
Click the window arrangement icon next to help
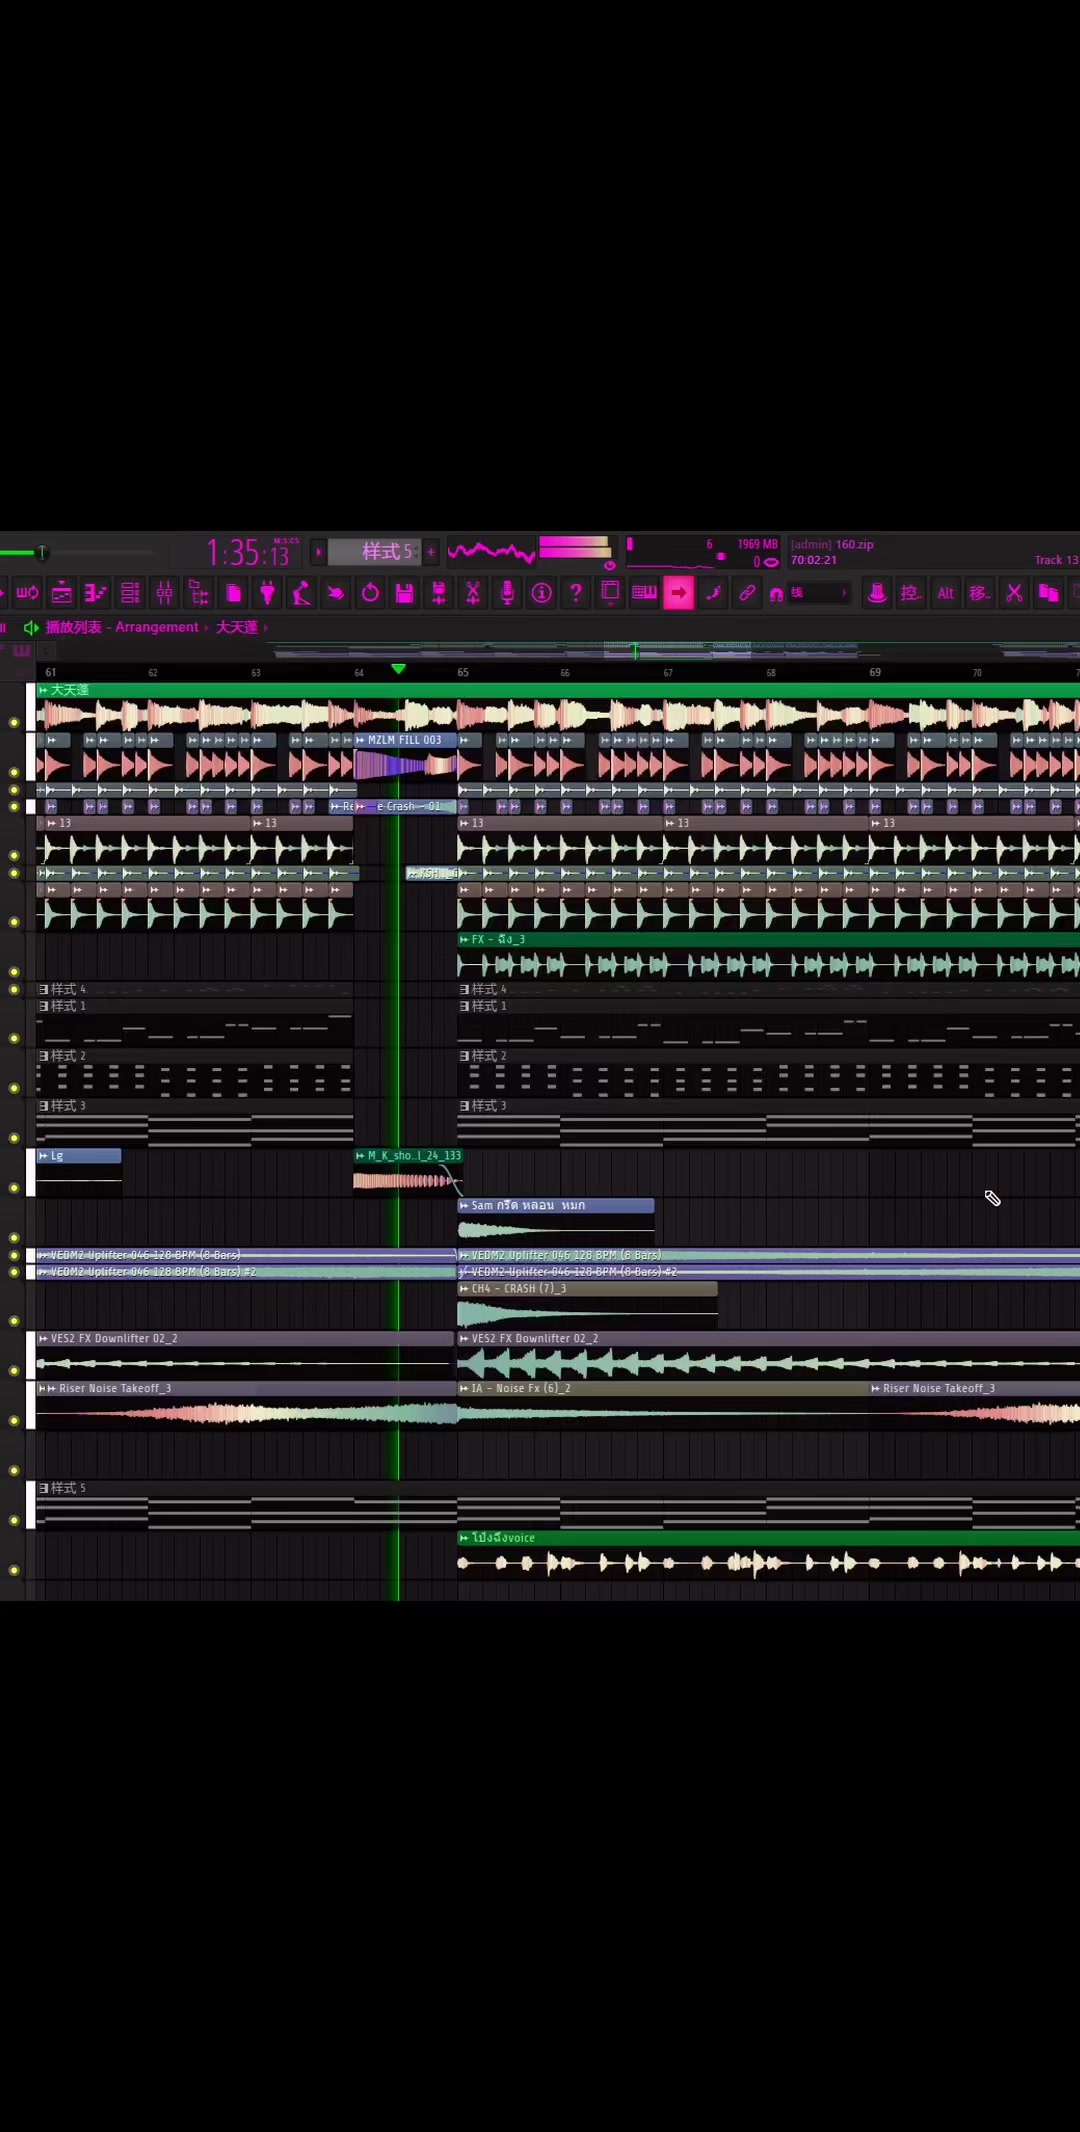point(610,593)
